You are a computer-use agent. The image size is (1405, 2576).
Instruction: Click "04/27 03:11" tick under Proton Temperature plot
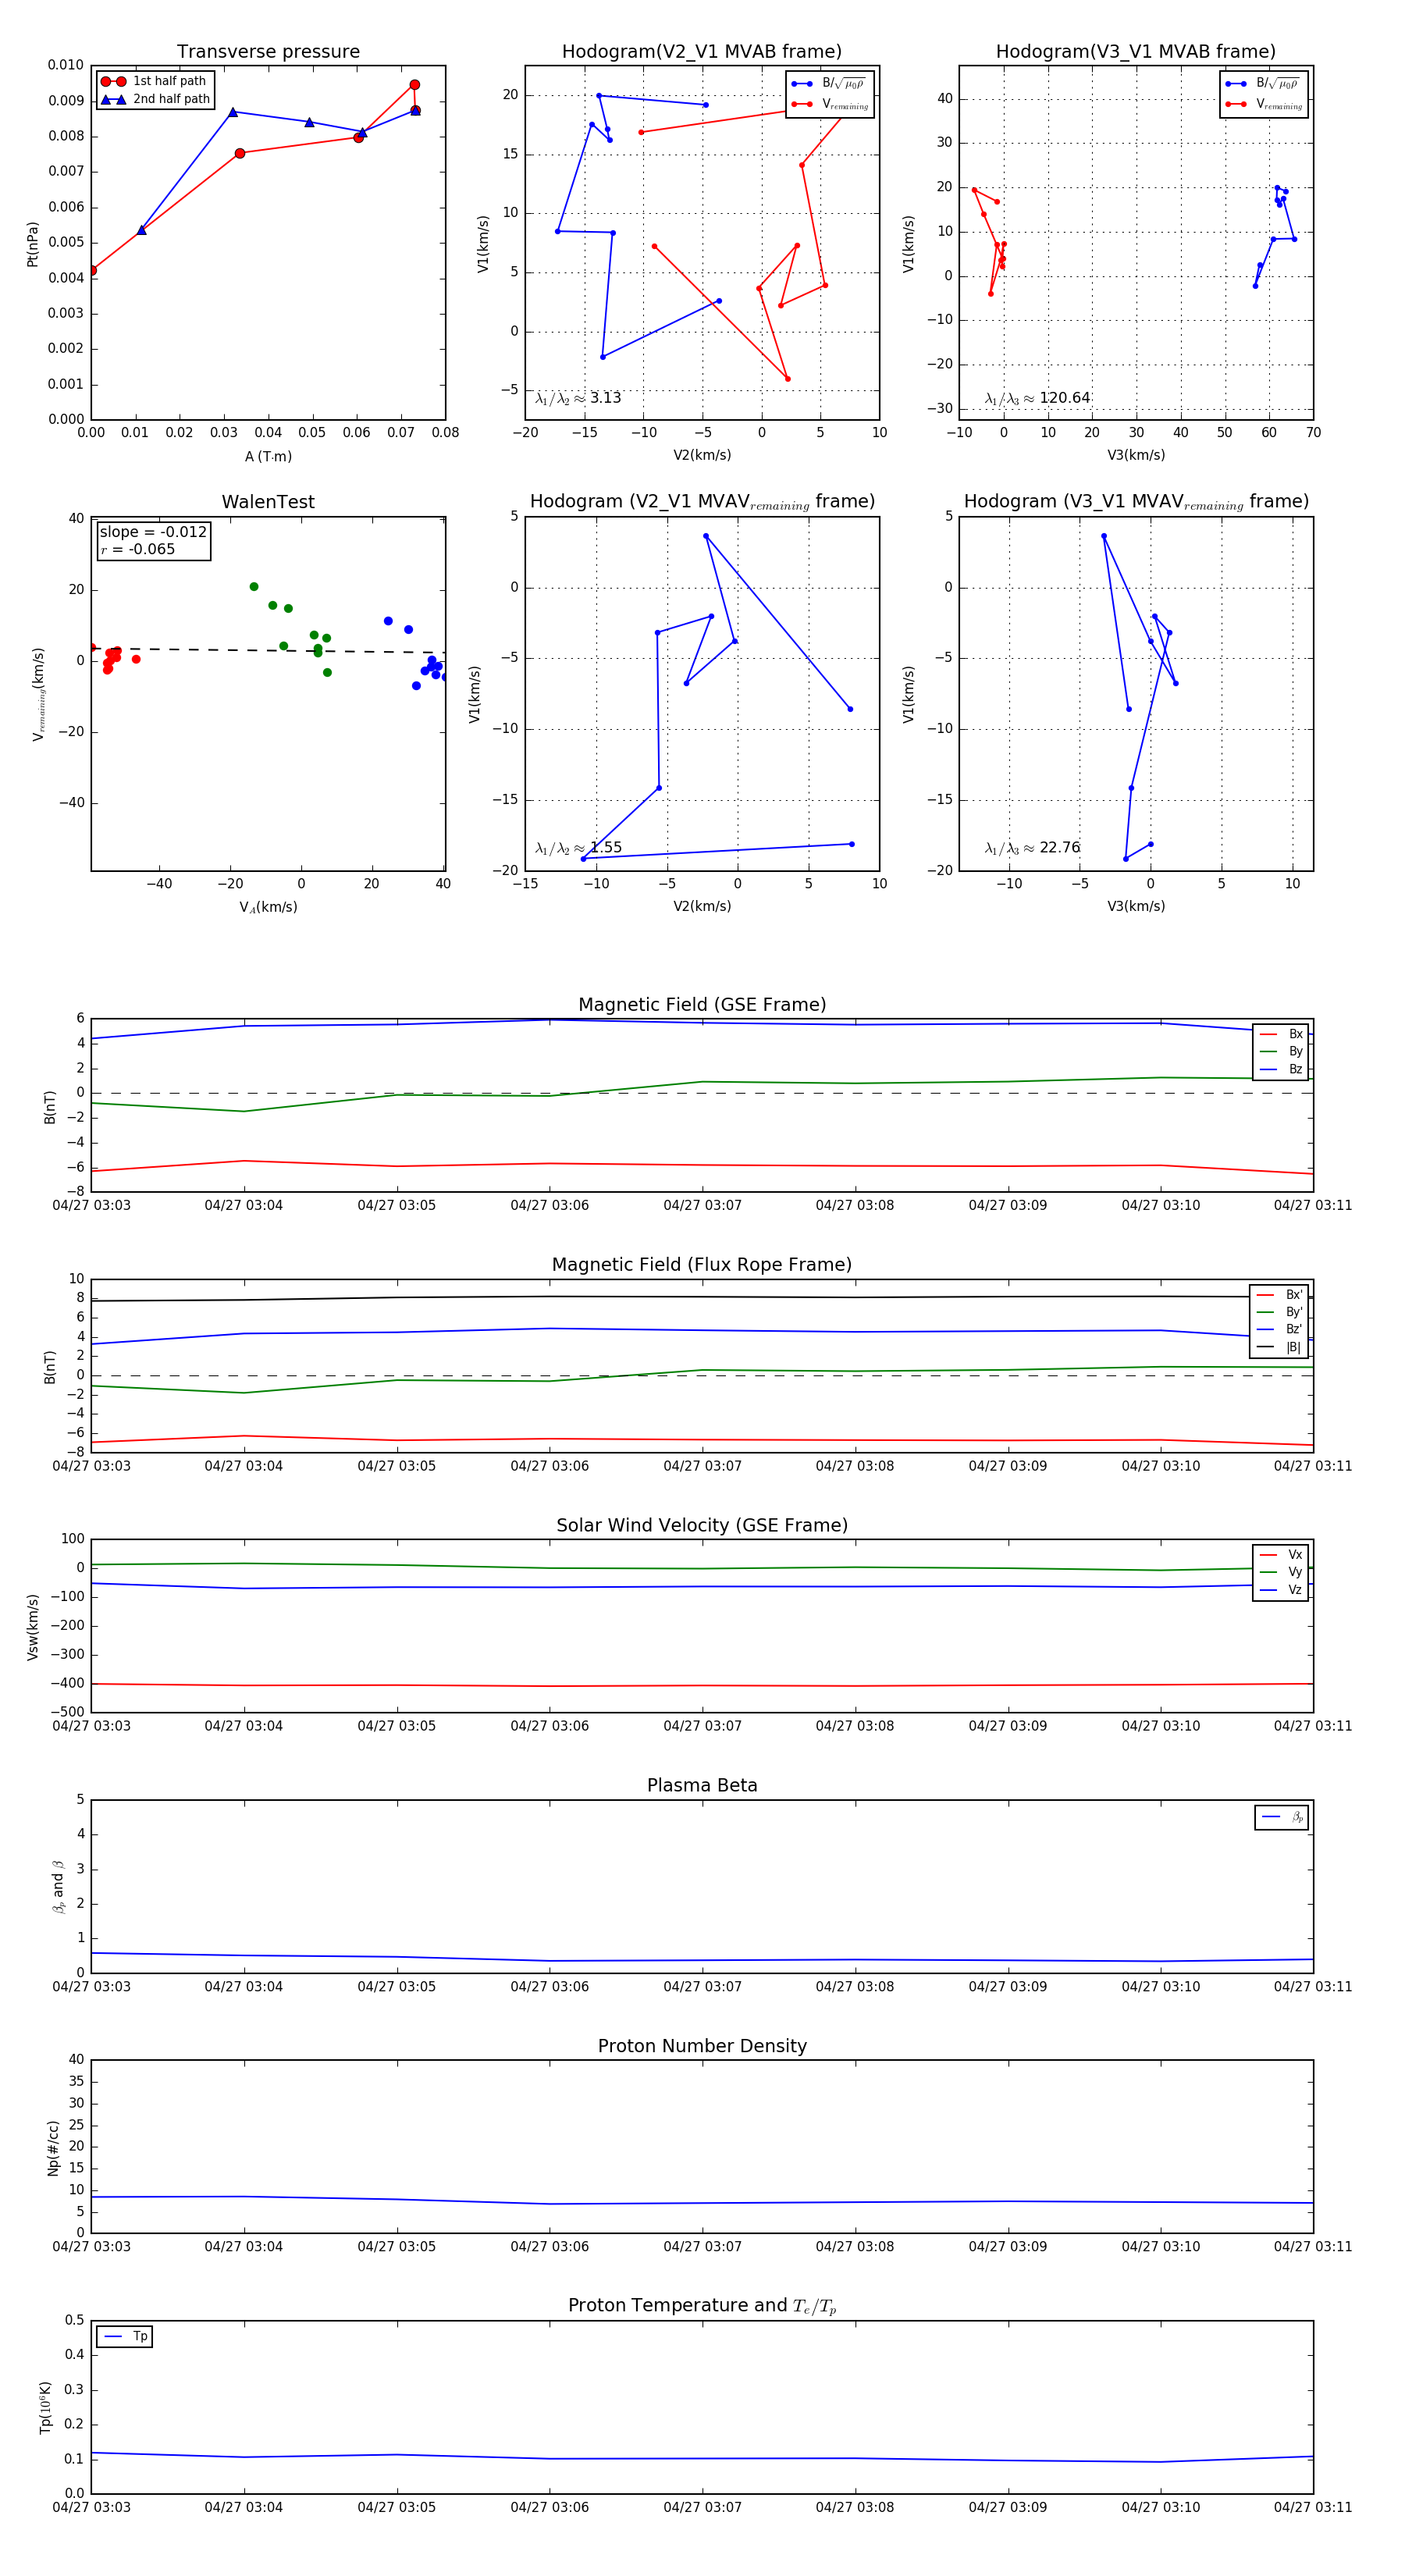coord(1313,2507)
